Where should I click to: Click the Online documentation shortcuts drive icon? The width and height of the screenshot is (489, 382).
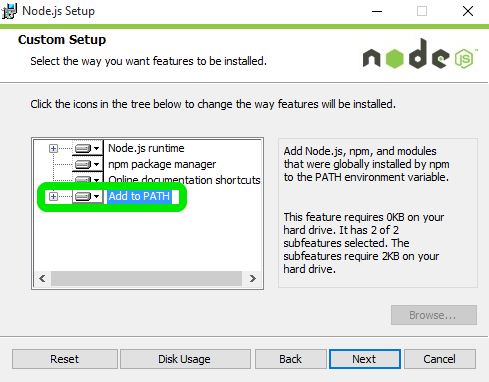coord(83,180)
